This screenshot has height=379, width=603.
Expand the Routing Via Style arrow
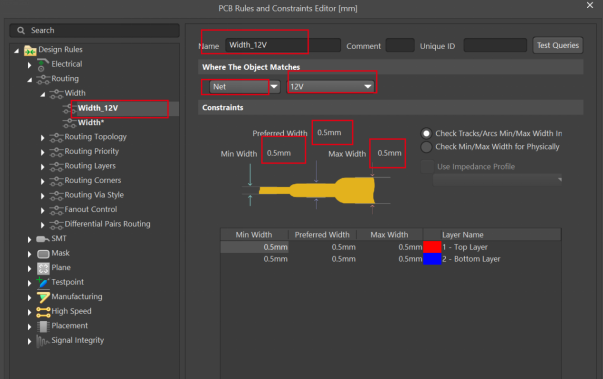point(43,196)
